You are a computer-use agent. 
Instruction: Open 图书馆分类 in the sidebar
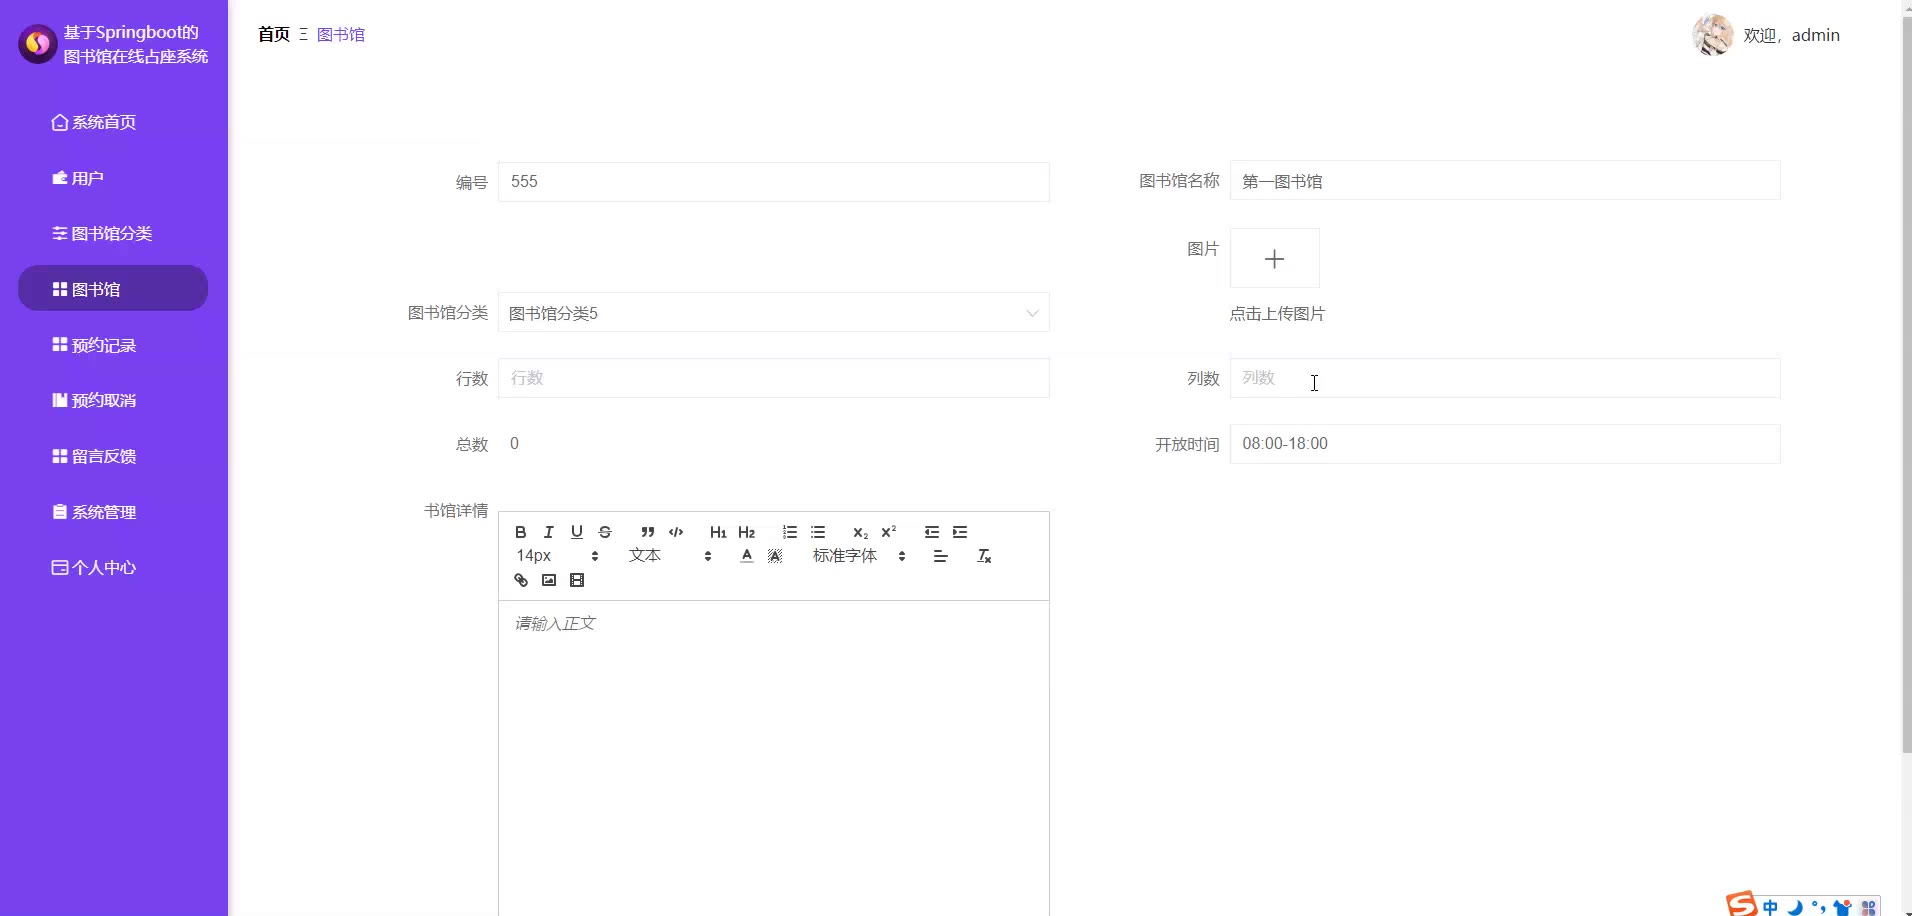(x=102, y=233)
